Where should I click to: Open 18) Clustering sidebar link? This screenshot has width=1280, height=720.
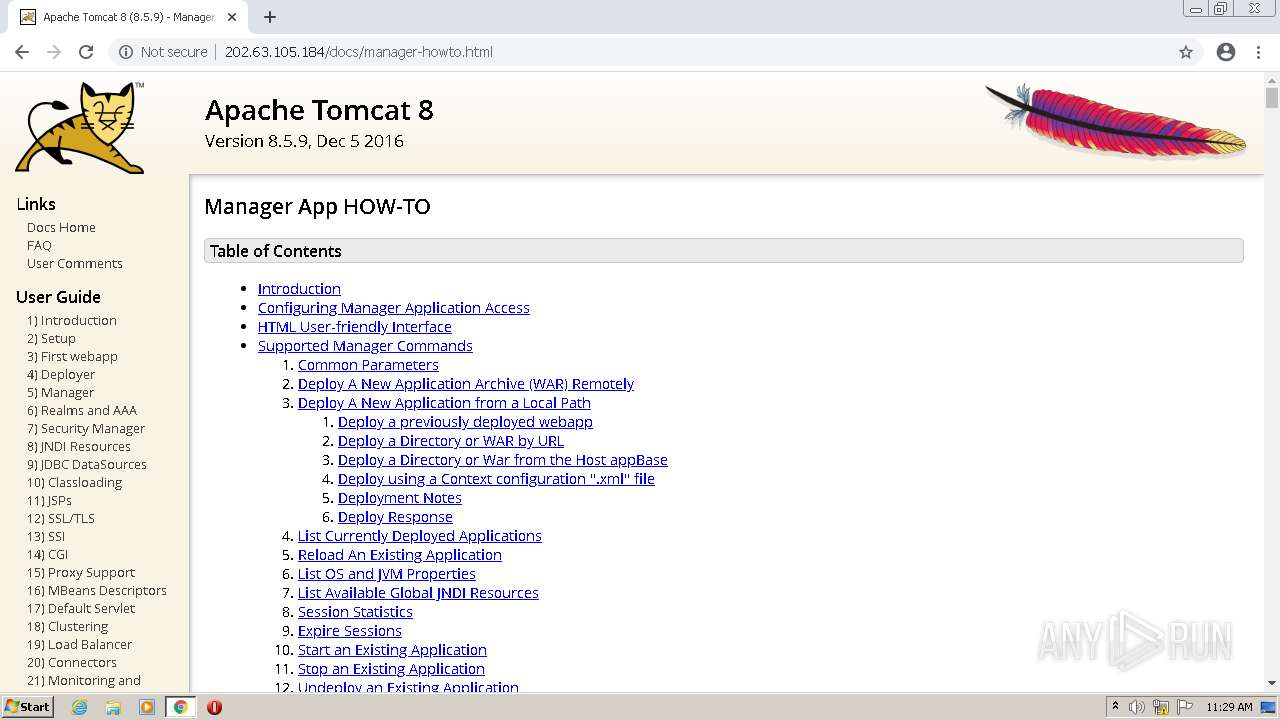[67, 626]
